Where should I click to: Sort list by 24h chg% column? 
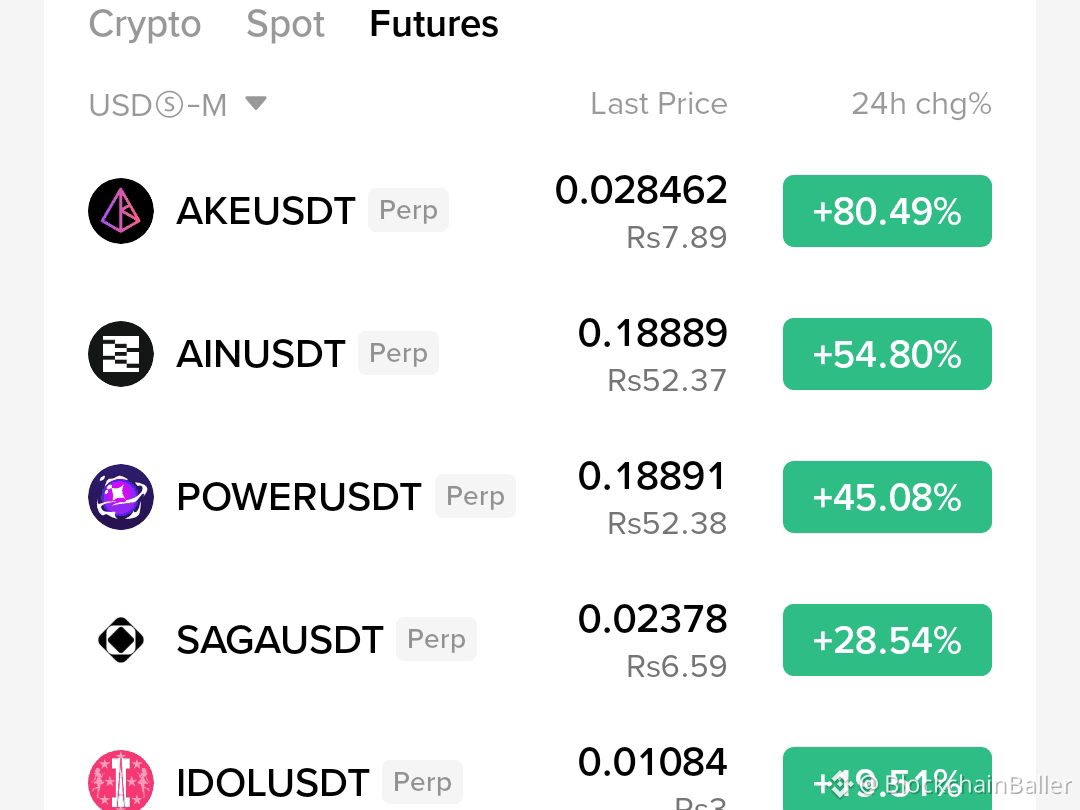click(x=922, y=104)
